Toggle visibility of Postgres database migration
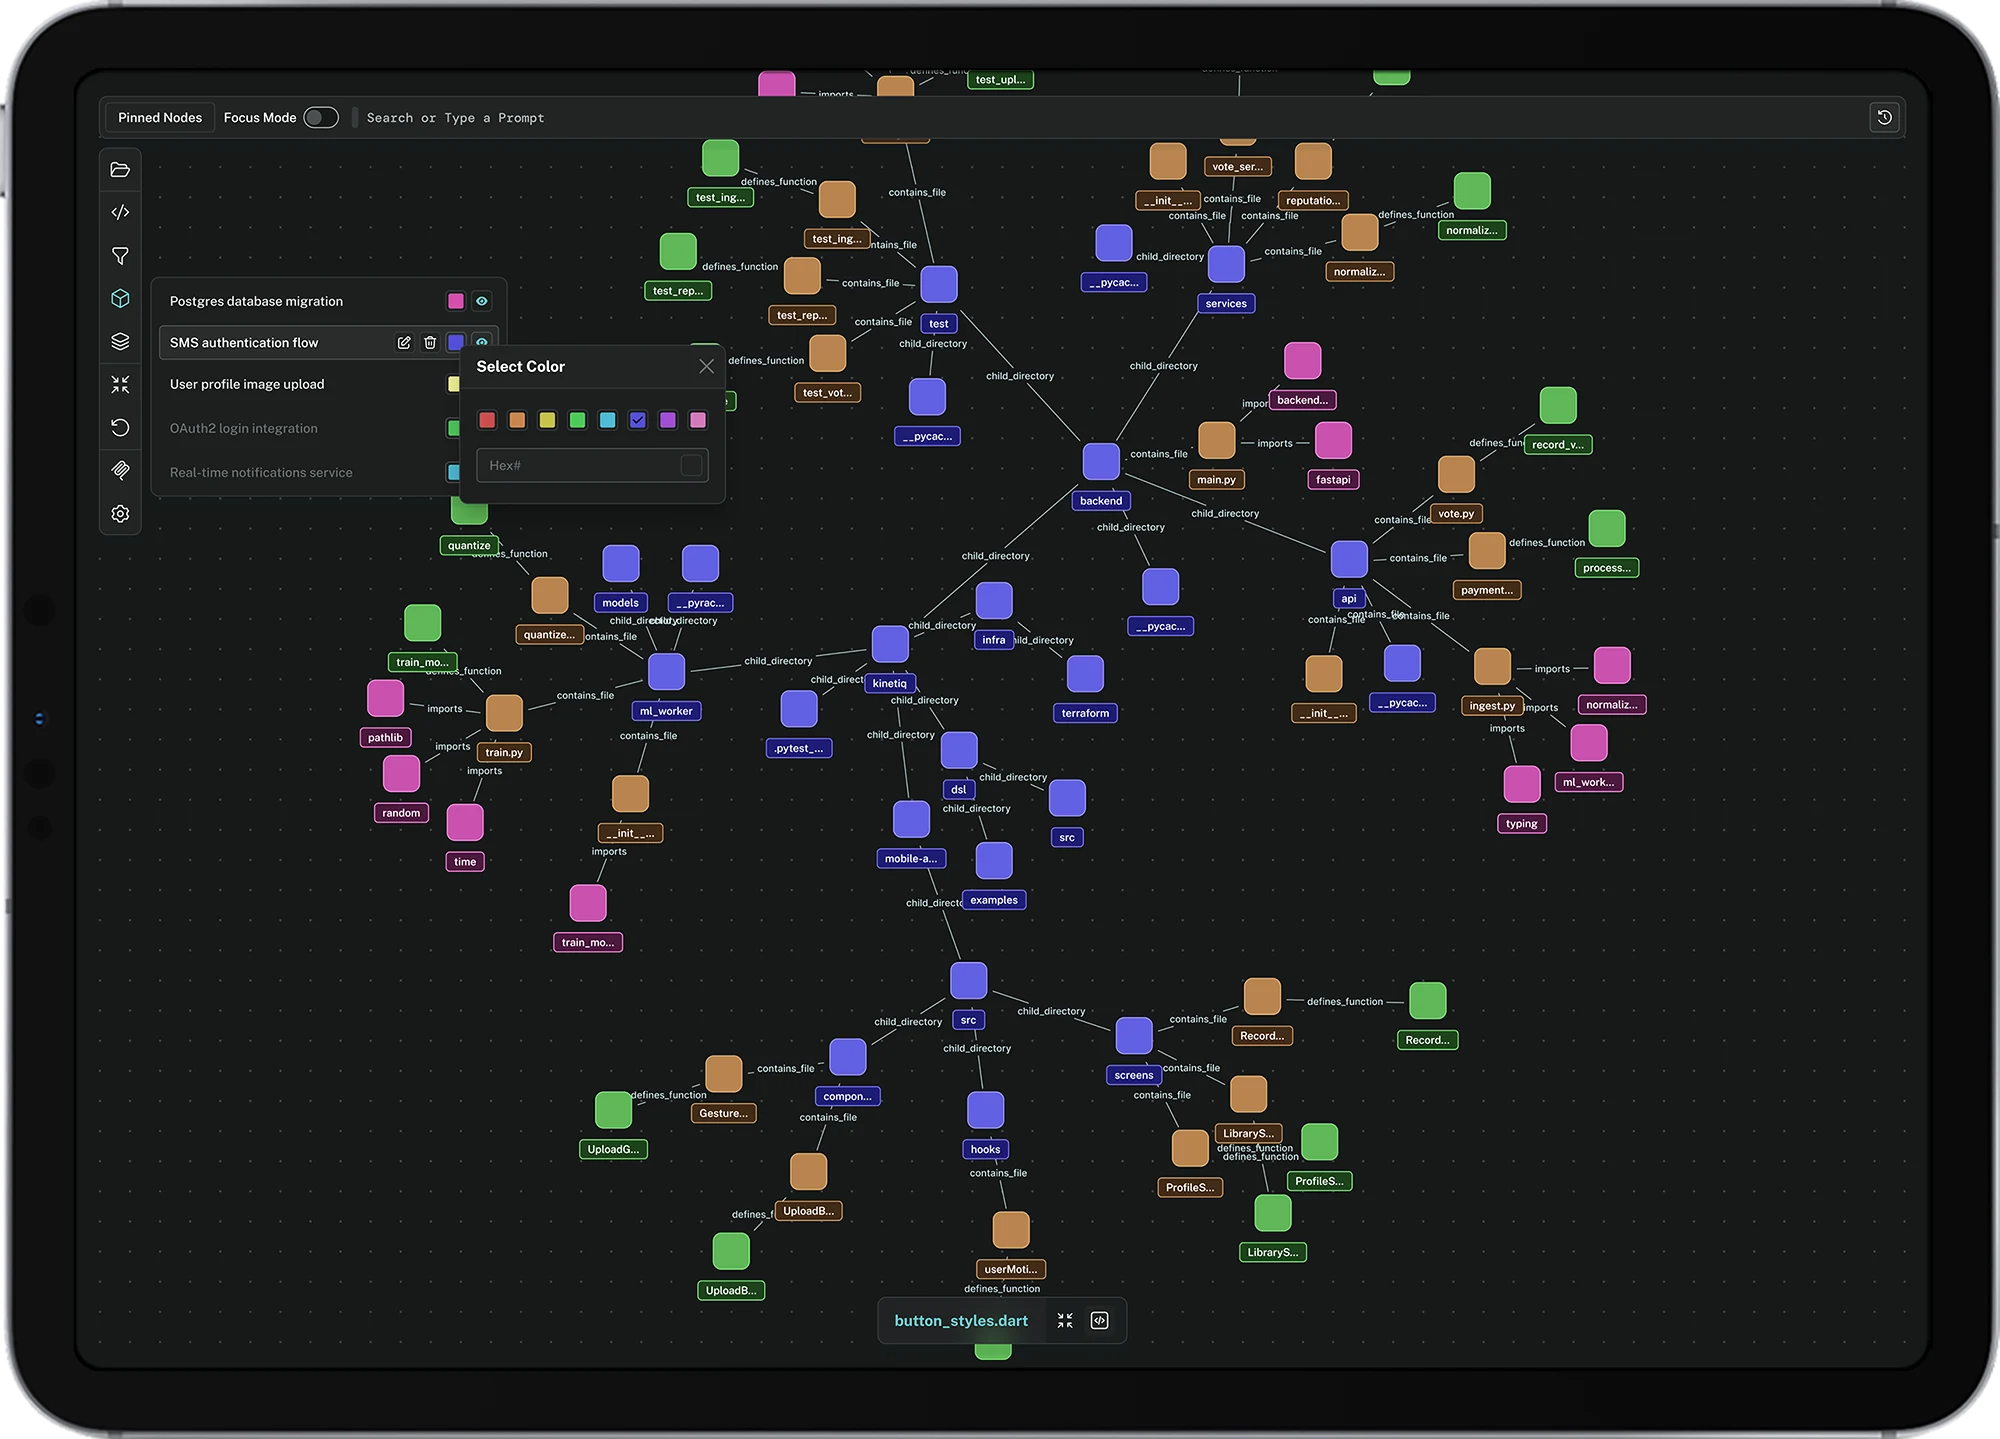2000x1439 pixels. pyautogui.click(x=482, y=301)
